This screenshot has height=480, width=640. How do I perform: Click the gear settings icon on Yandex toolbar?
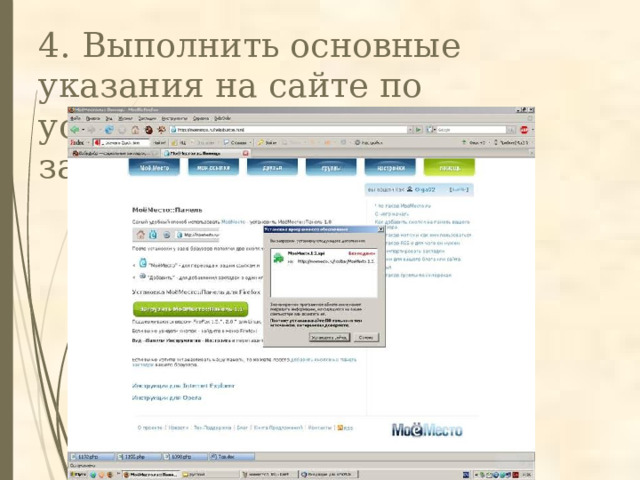pyautogui.click(x=357, y=142)
